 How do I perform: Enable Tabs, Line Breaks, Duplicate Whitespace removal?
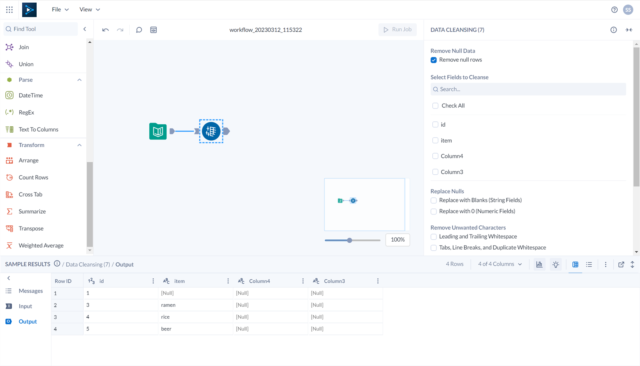point(434,248)
